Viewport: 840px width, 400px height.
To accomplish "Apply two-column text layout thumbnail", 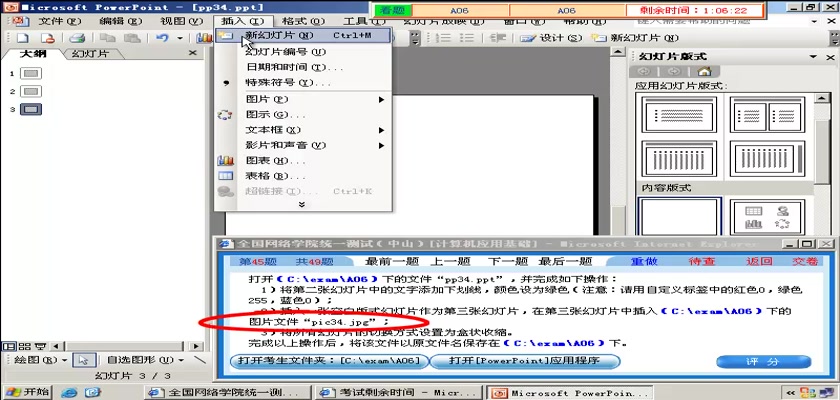I will click(767, 115).
